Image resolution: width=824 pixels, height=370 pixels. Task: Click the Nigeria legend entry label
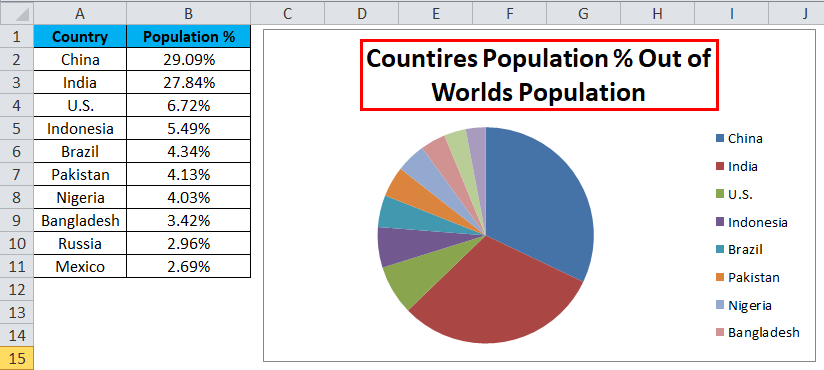click(x=750, y=305)
